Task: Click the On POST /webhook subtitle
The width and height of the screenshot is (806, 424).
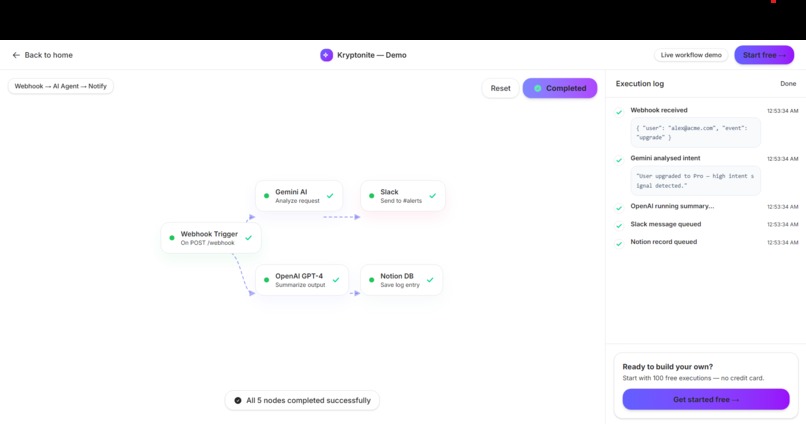Action: click(207, 243)
